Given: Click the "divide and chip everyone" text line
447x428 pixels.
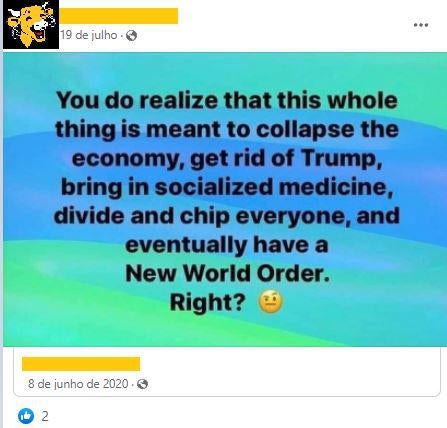Looking at the screenshot, I should [203, 216].
